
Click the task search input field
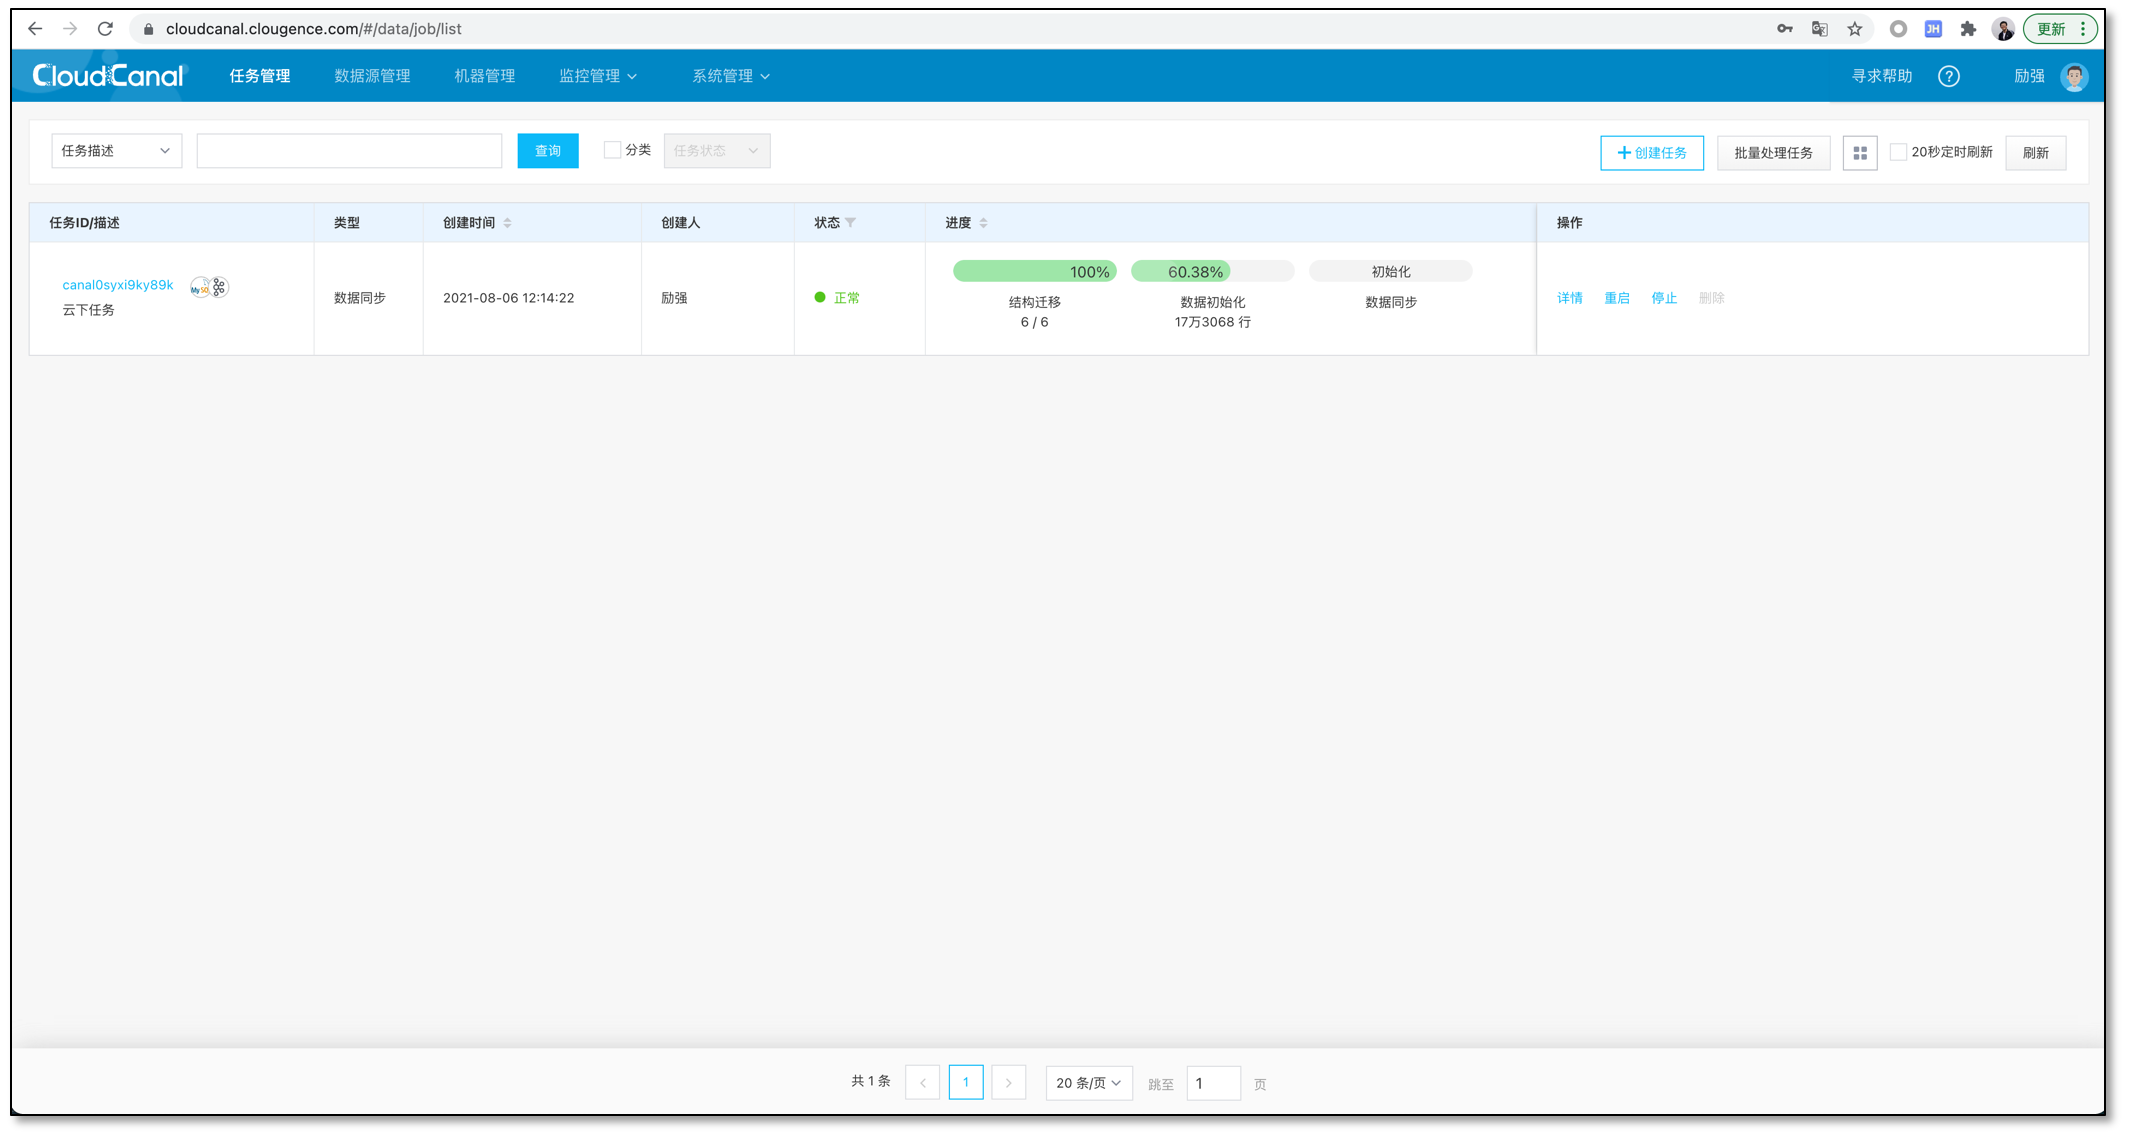pos(349,151)
